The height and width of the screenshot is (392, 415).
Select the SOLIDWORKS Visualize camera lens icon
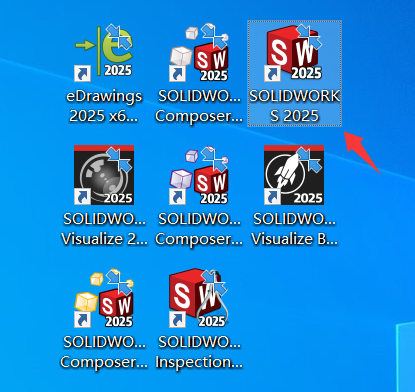point(104,175)
